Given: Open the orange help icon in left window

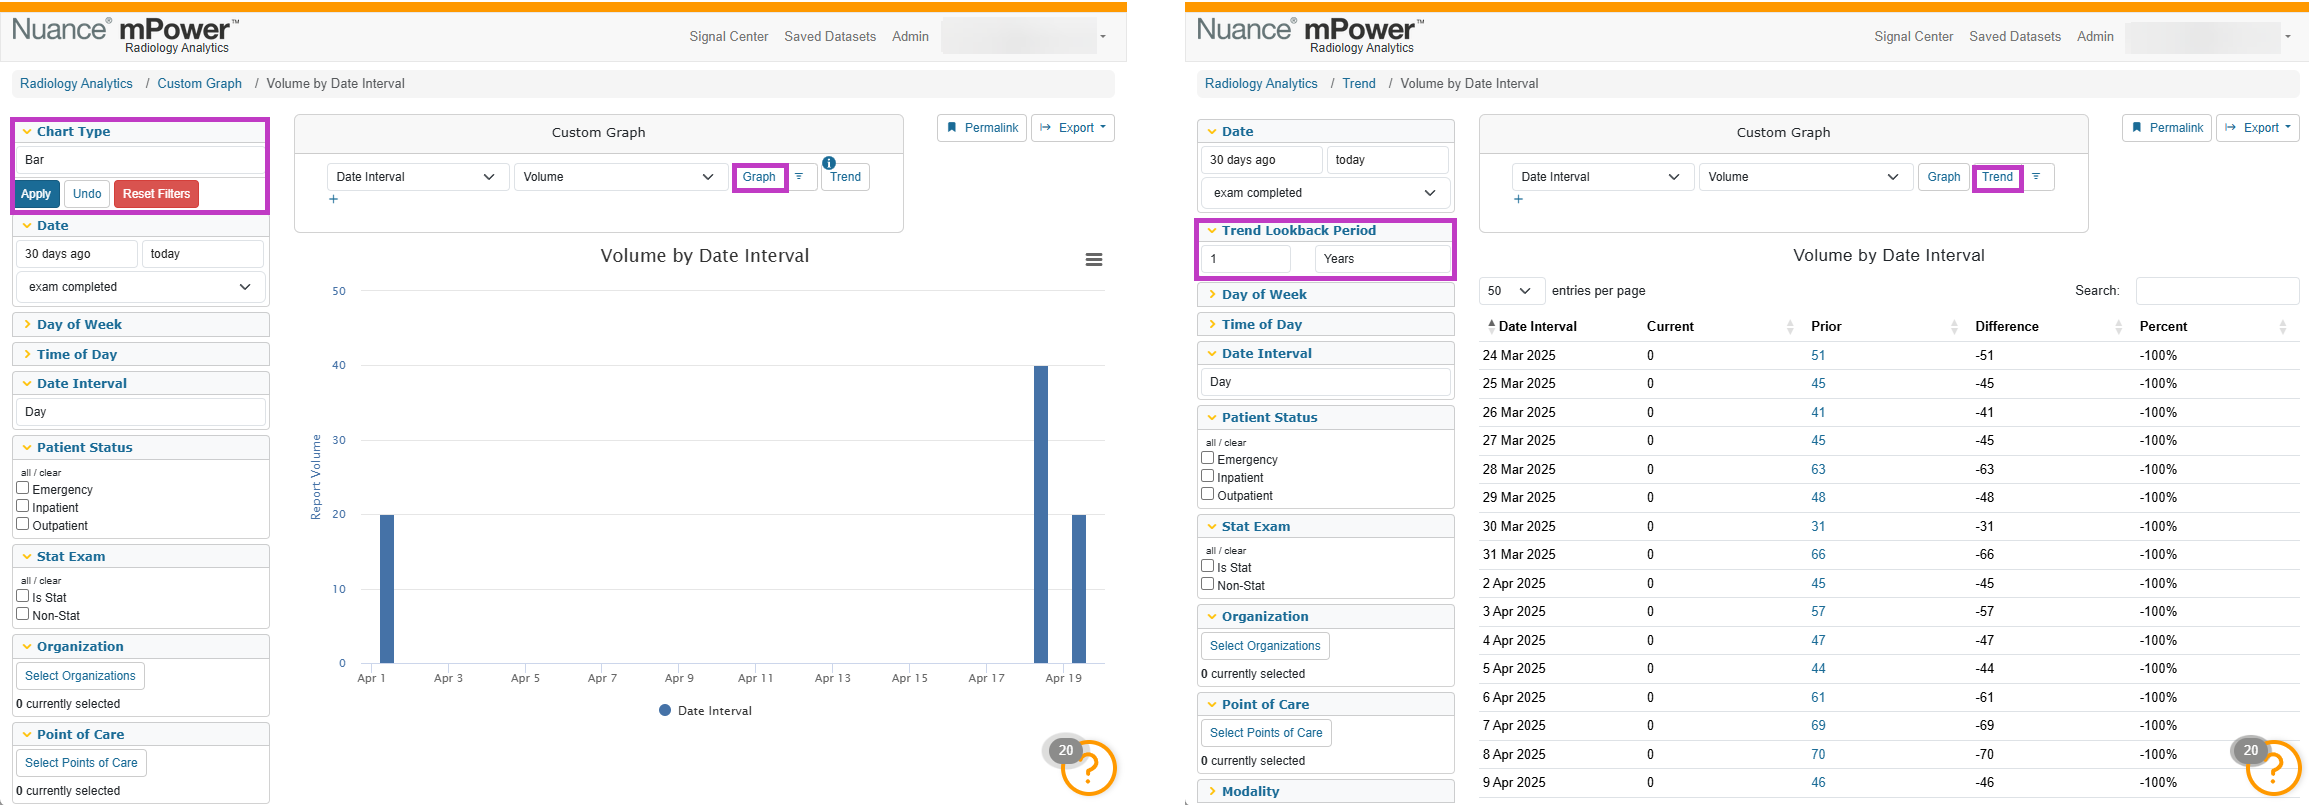Looking at the screenshot, I should pyautogui.click(x=1089, y=768).
